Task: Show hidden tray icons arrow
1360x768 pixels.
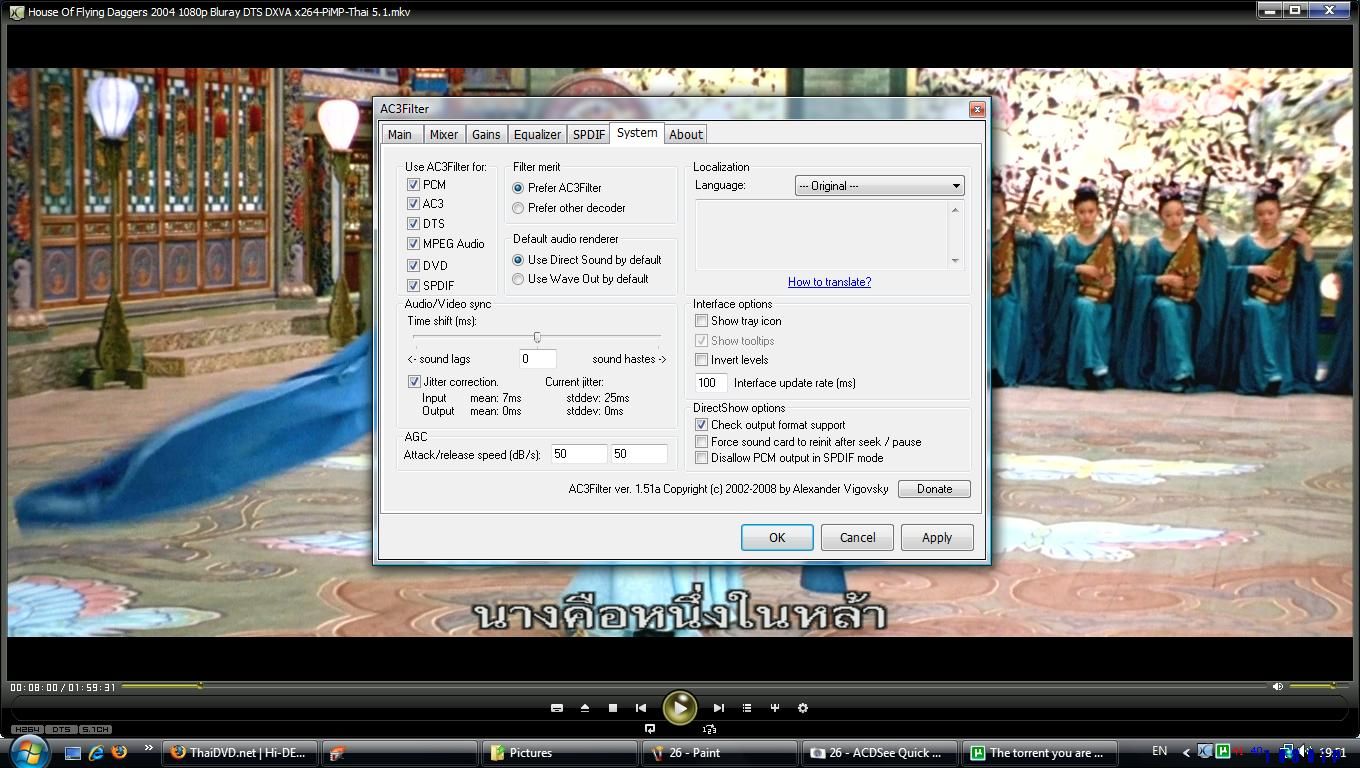Action: click(x=1186, y=752)
